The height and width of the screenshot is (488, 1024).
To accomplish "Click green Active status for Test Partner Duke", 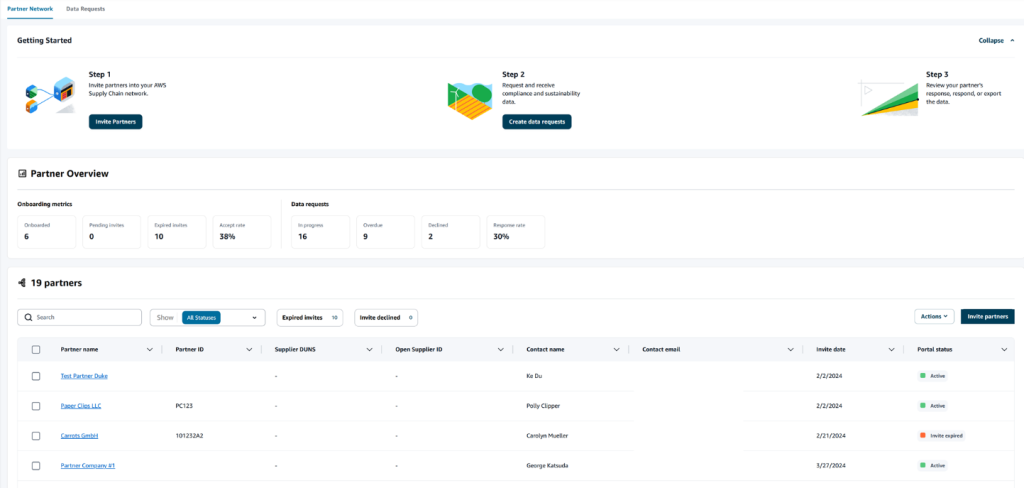I will point(933,376).
